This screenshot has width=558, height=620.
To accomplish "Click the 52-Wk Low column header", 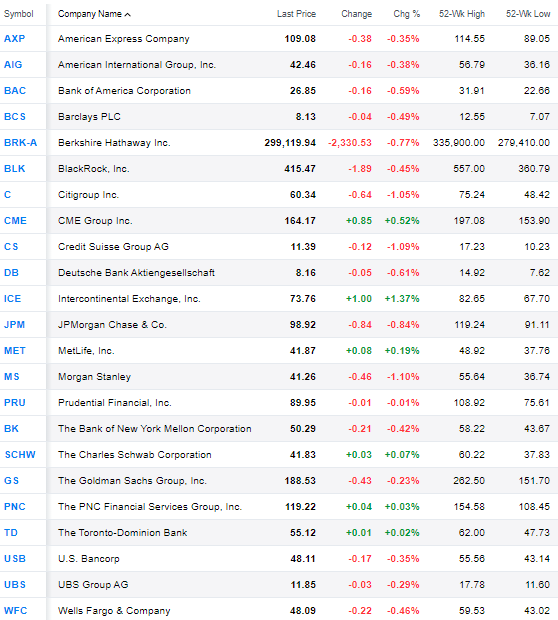I will click(528, 14).
